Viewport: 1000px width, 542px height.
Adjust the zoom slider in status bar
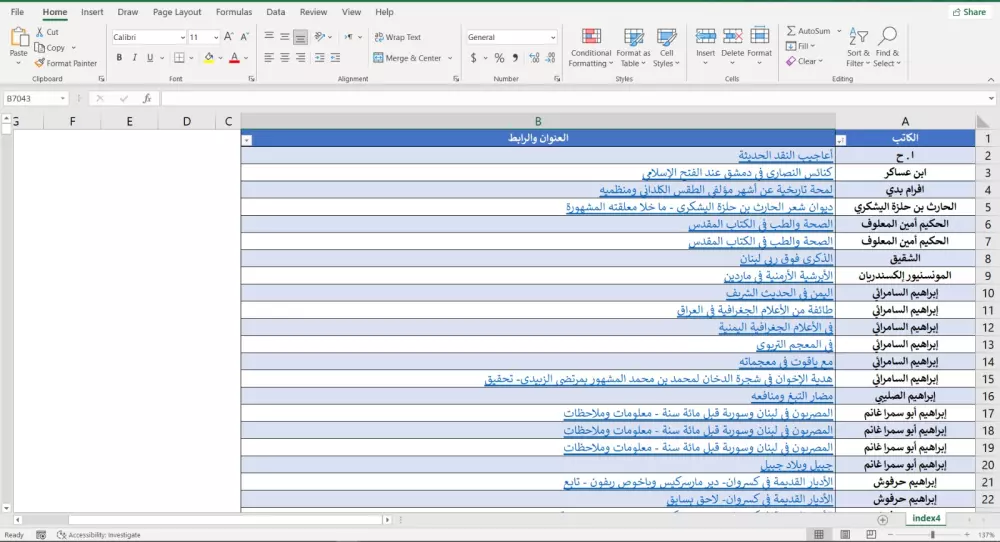coord(932,534)
